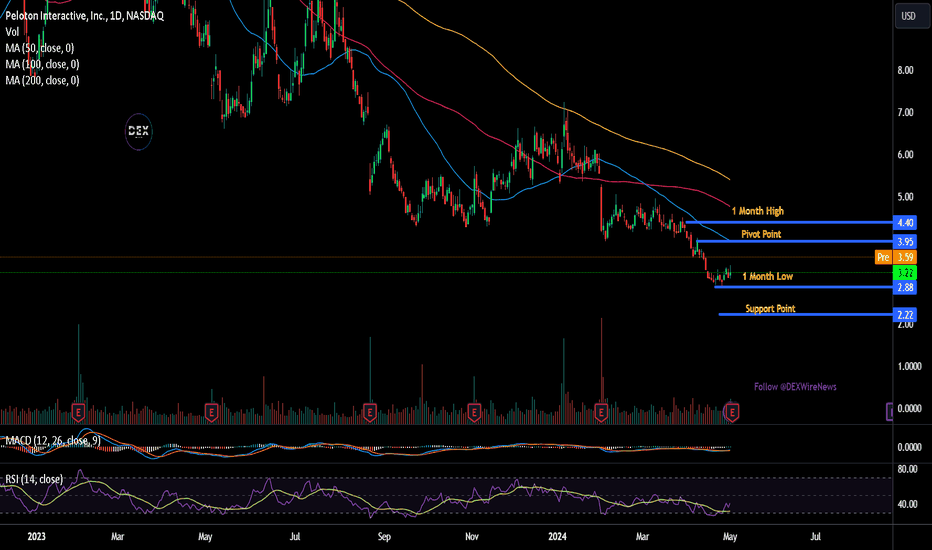Select the Pre-market 3.59 price tag

[x=896, y=257]
